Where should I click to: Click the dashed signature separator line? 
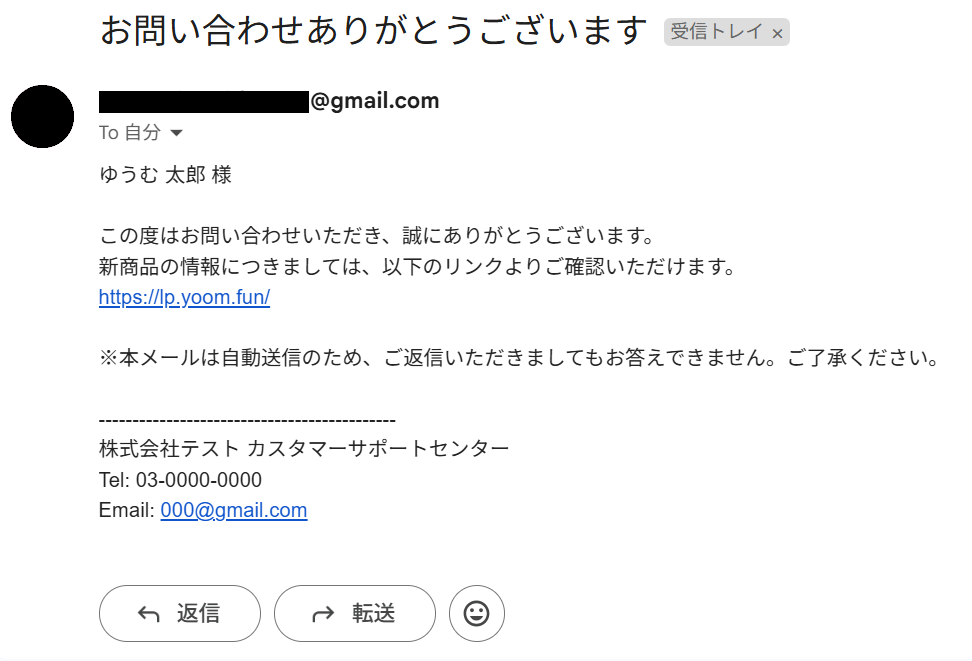(x=247, y=421)
